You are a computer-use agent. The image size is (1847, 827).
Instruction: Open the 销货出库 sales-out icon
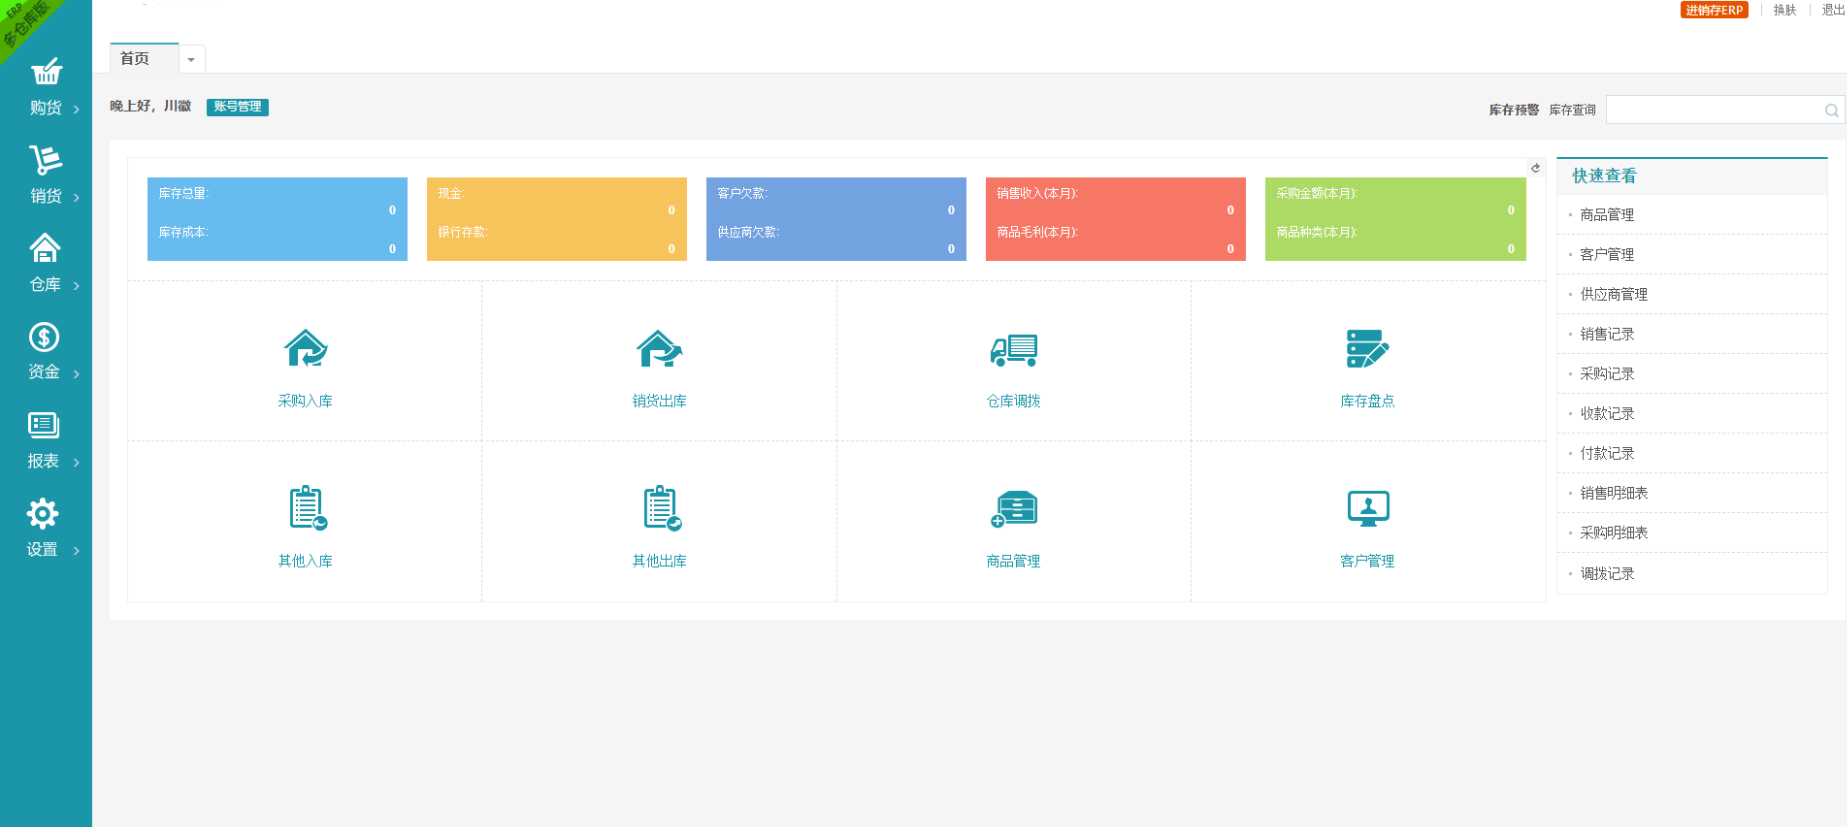pos(659,349)
